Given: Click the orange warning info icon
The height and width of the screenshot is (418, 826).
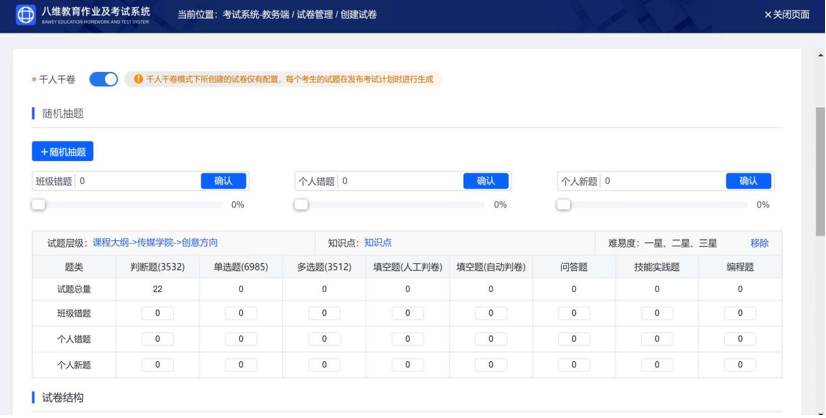Looking at the screenshot, I should pos(138,79).
